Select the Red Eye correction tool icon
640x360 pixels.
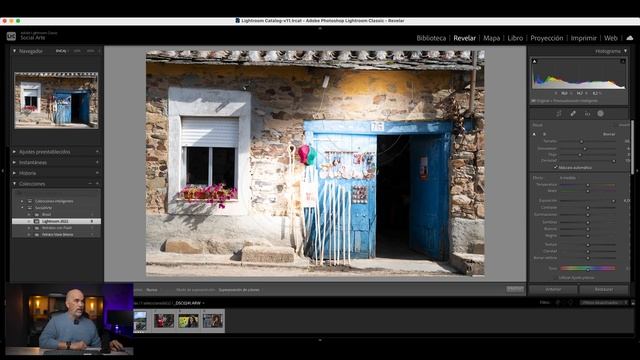[587, 114]
